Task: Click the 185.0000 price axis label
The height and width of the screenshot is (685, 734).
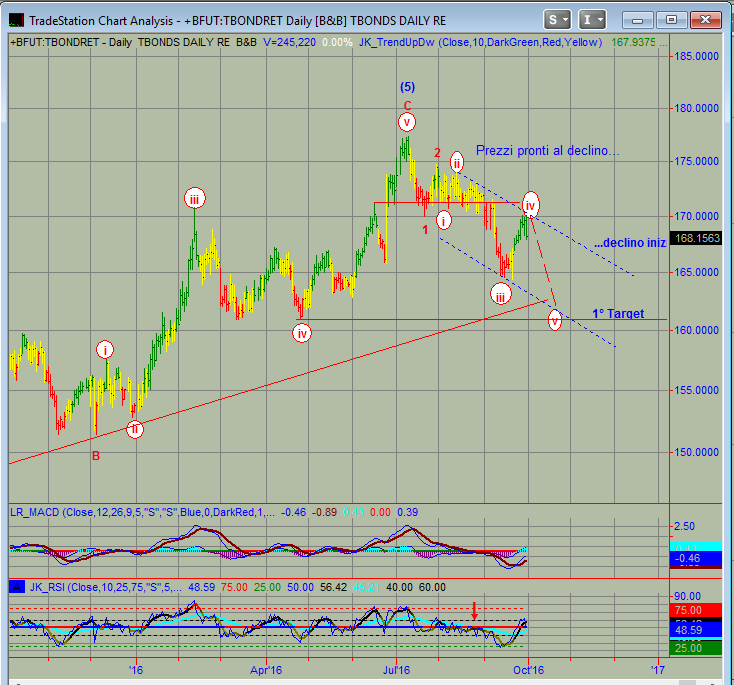Action: pyautogui.click(x=696, y=56)
